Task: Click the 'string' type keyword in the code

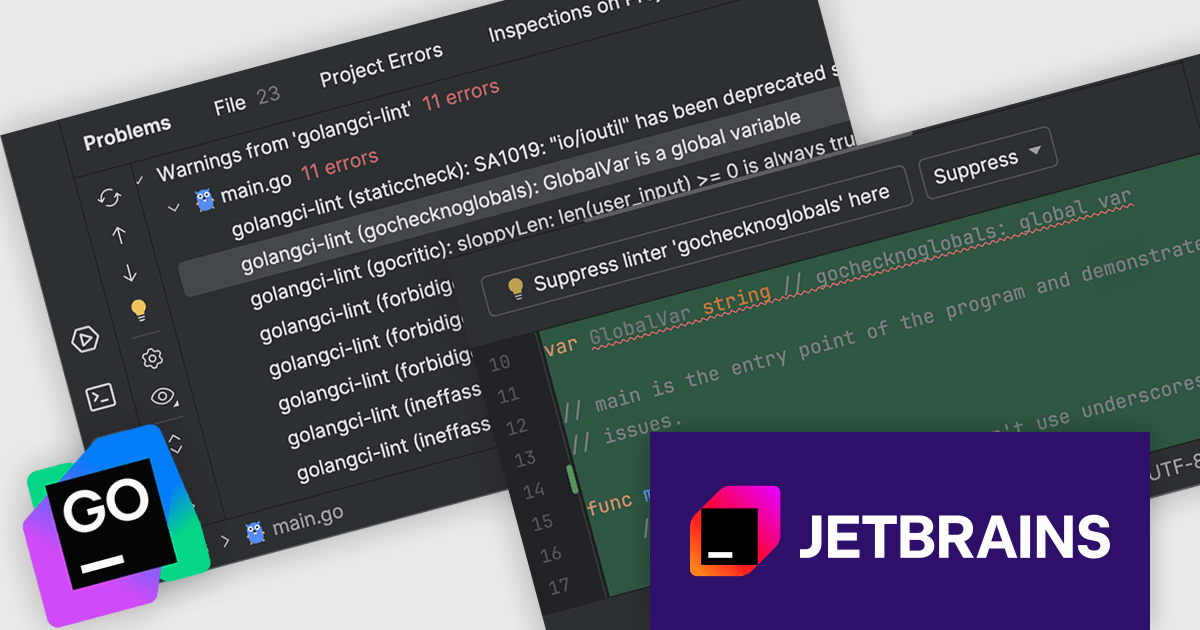Action: (x=736, y=299)
